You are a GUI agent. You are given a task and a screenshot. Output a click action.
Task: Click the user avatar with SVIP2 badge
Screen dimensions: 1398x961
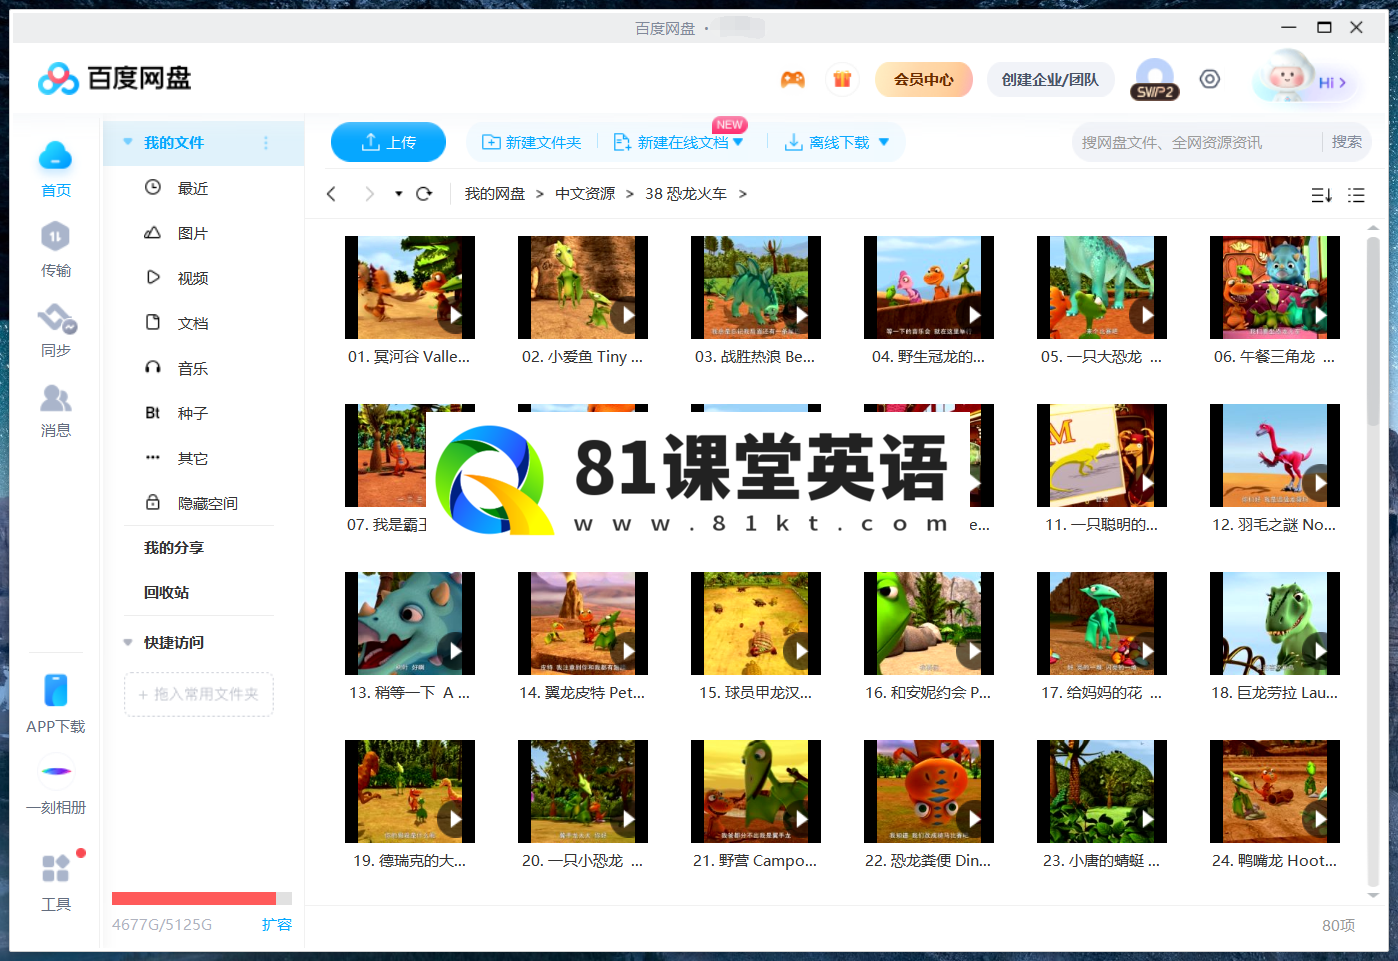pos(1155,79)
